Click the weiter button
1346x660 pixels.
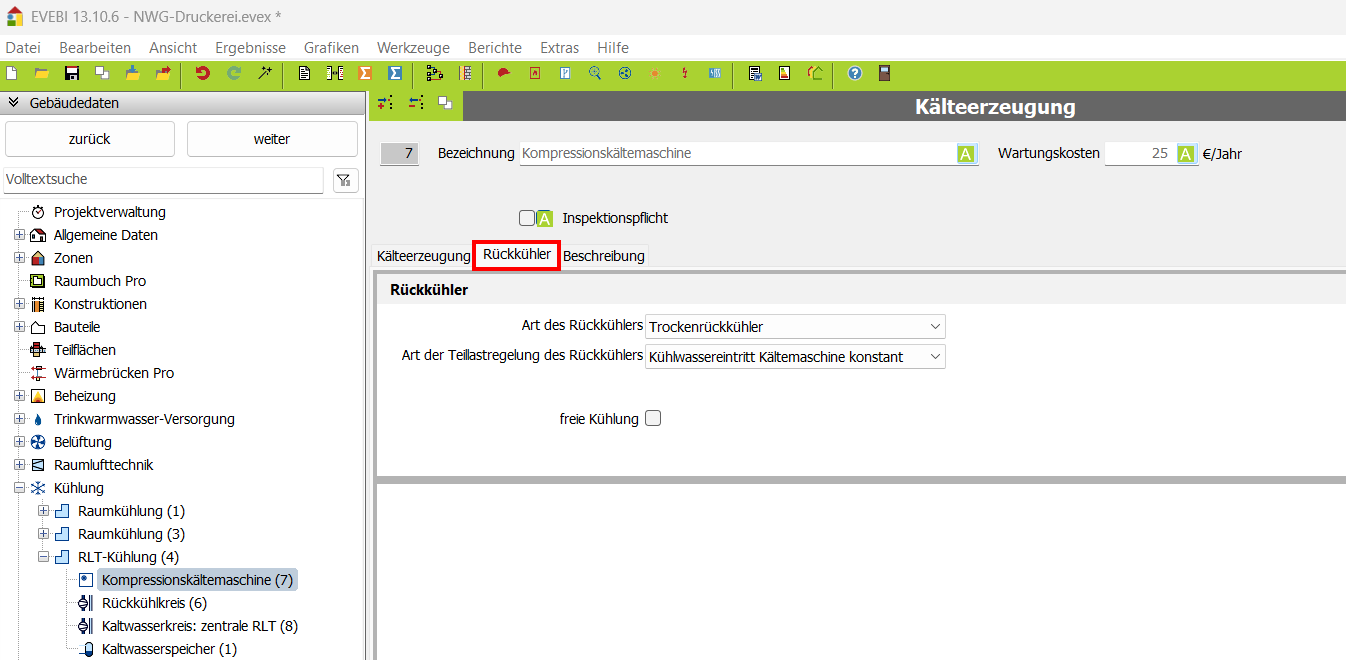click(x=272, y=139)
